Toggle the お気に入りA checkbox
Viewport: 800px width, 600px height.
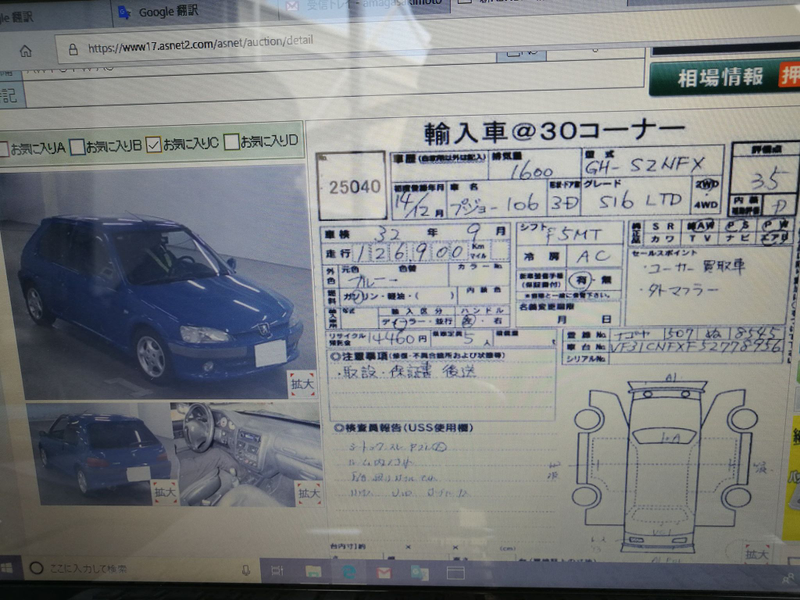pos(4,148)
